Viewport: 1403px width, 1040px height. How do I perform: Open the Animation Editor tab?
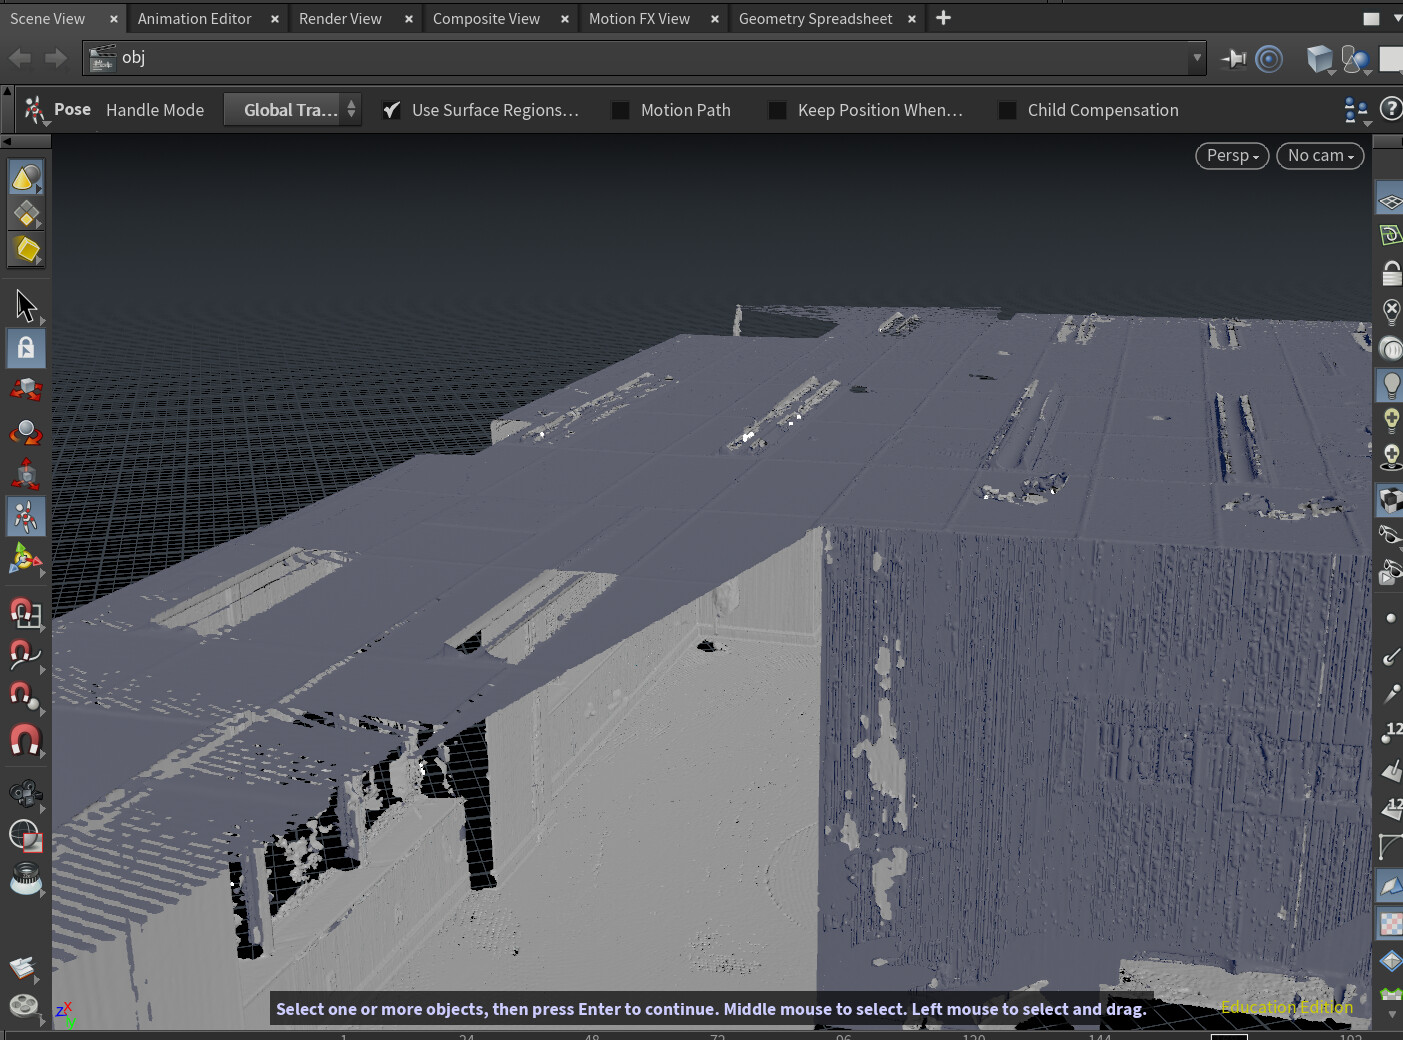click(x=194, y=18)
